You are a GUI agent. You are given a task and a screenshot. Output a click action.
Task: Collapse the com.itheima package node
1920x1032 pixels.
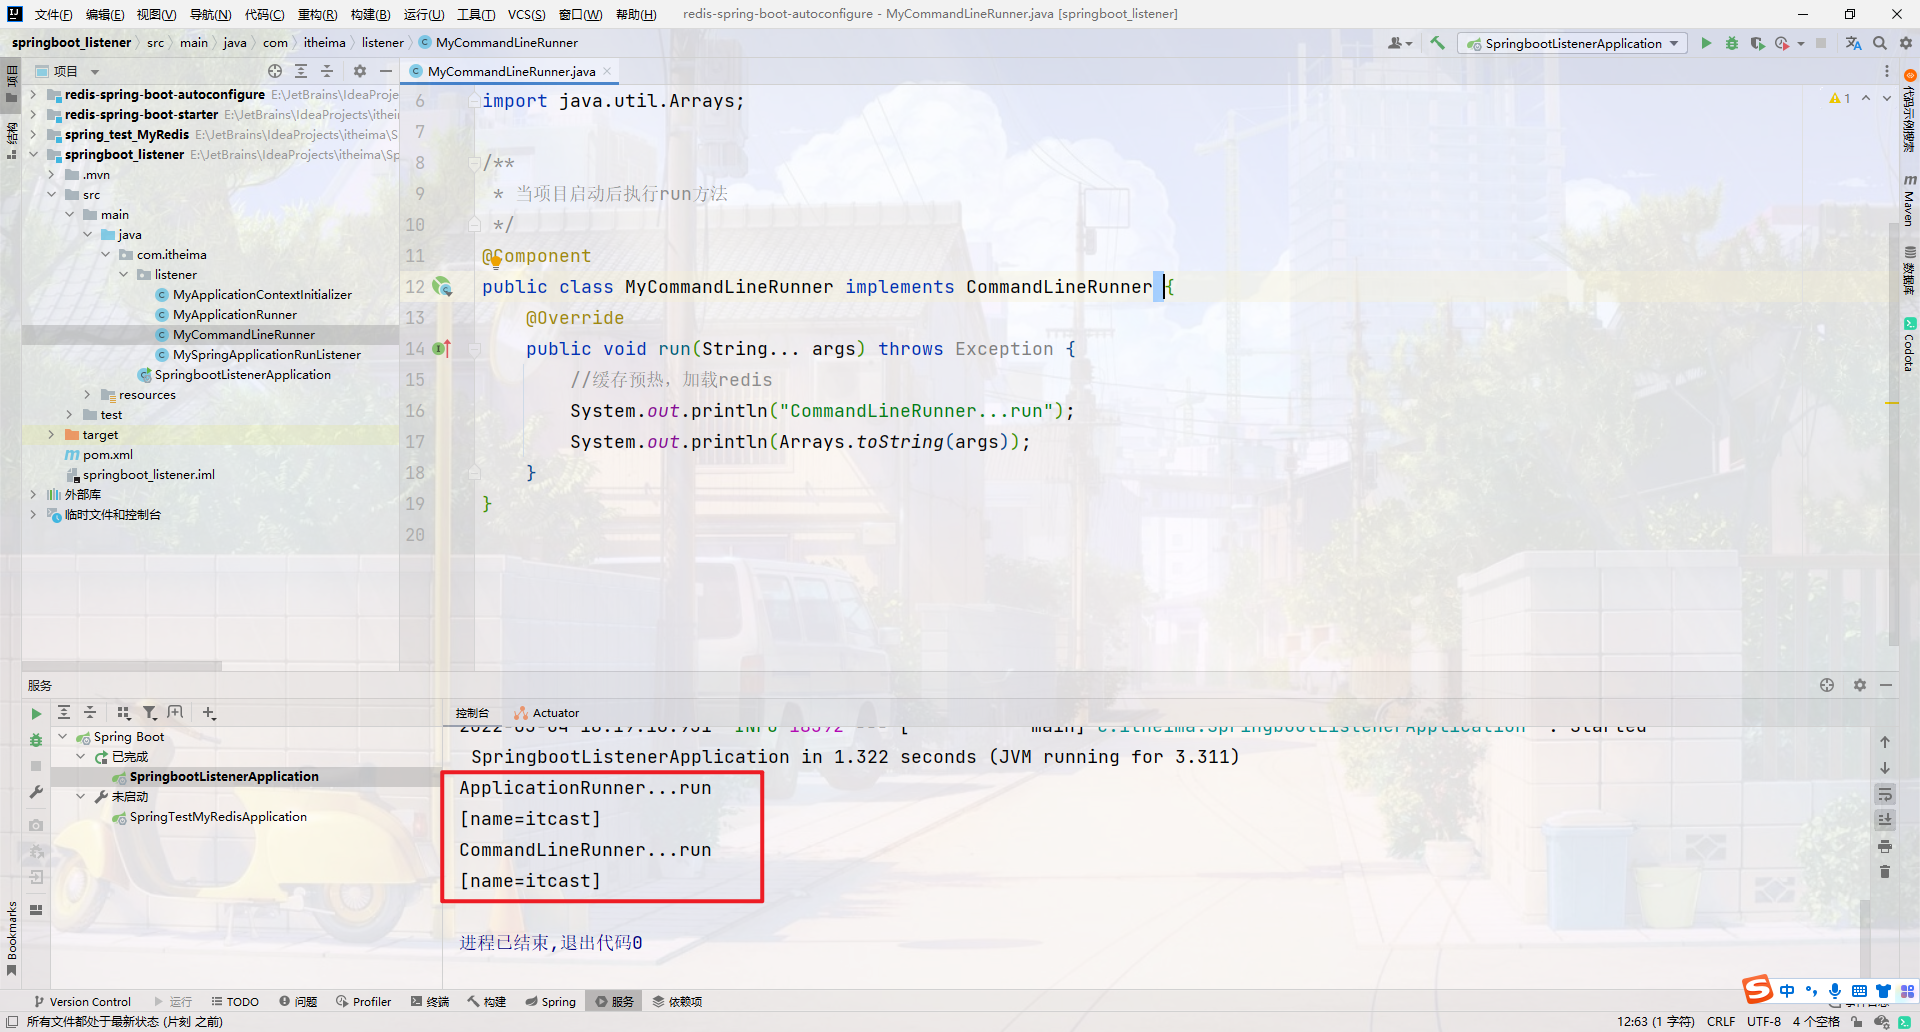point(105,254)
